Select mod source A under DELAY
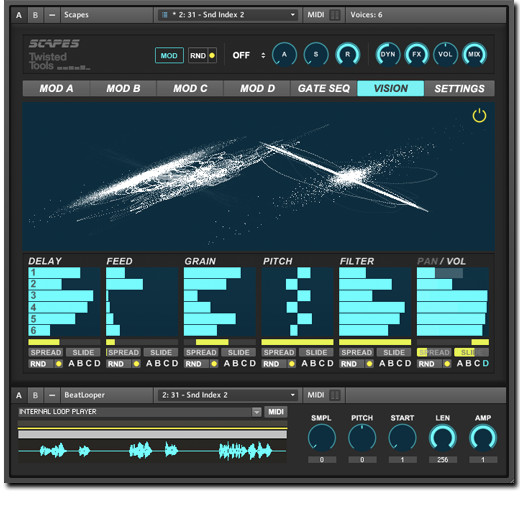This screenshot has height=520, width=520. point(71,363)
